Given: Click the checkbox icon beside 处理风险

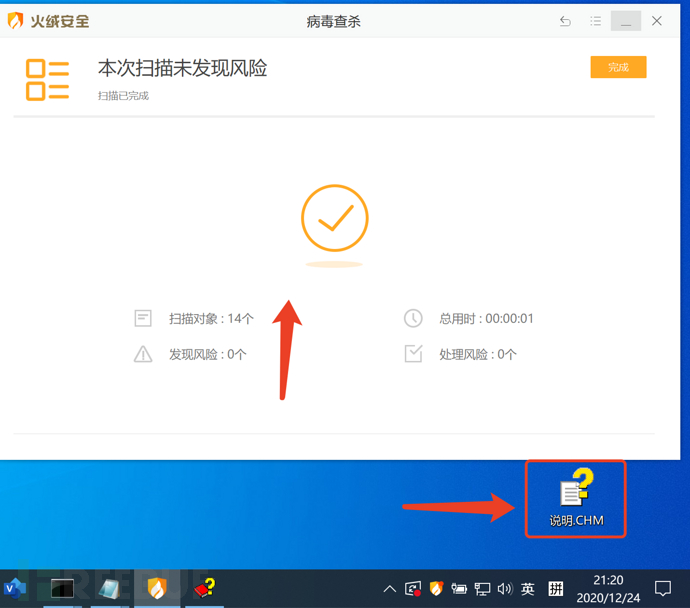Looking at the screenshot, I should pos(413,353).
